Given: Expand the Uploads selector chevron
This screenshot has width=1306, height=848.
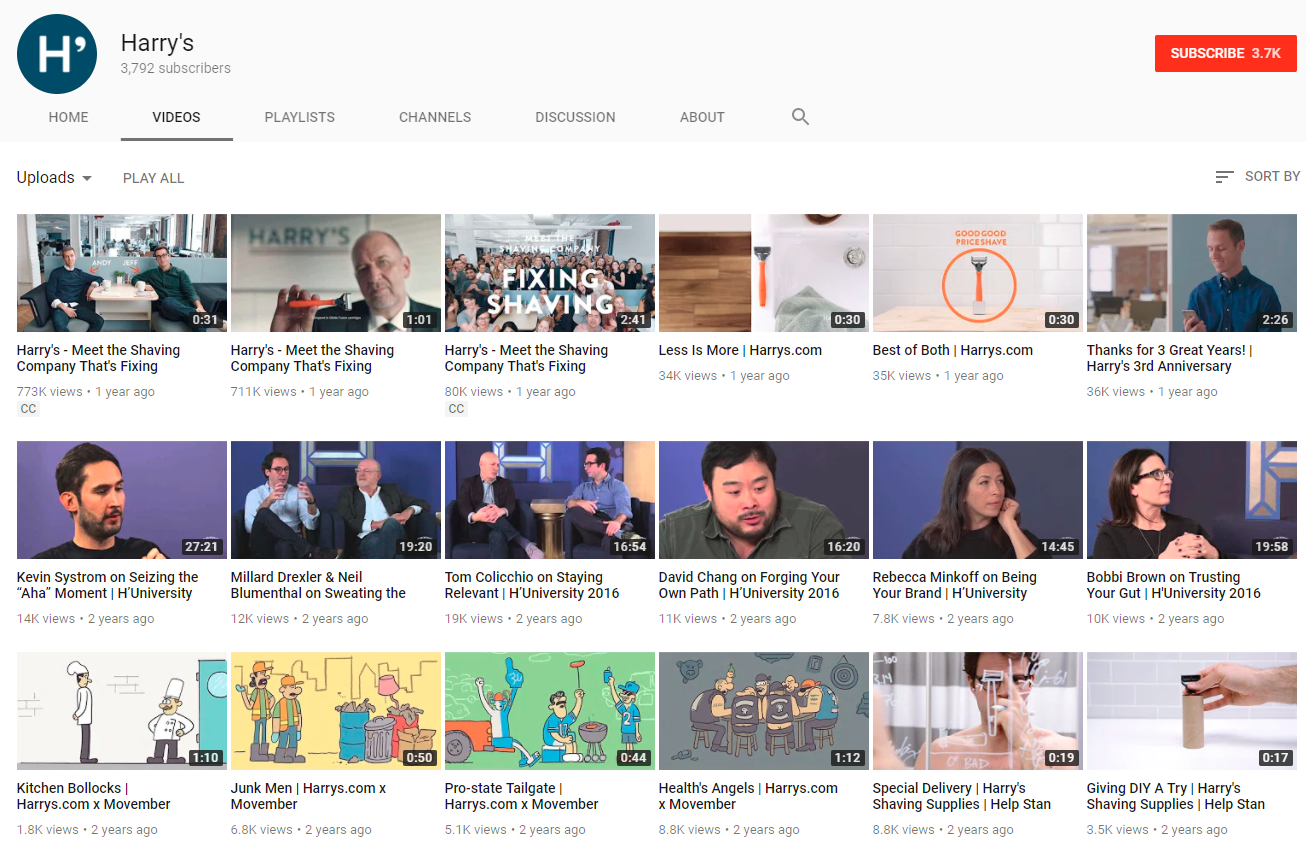Looking at the screenshot, I should pyautogui.click(x=88, y=177).
